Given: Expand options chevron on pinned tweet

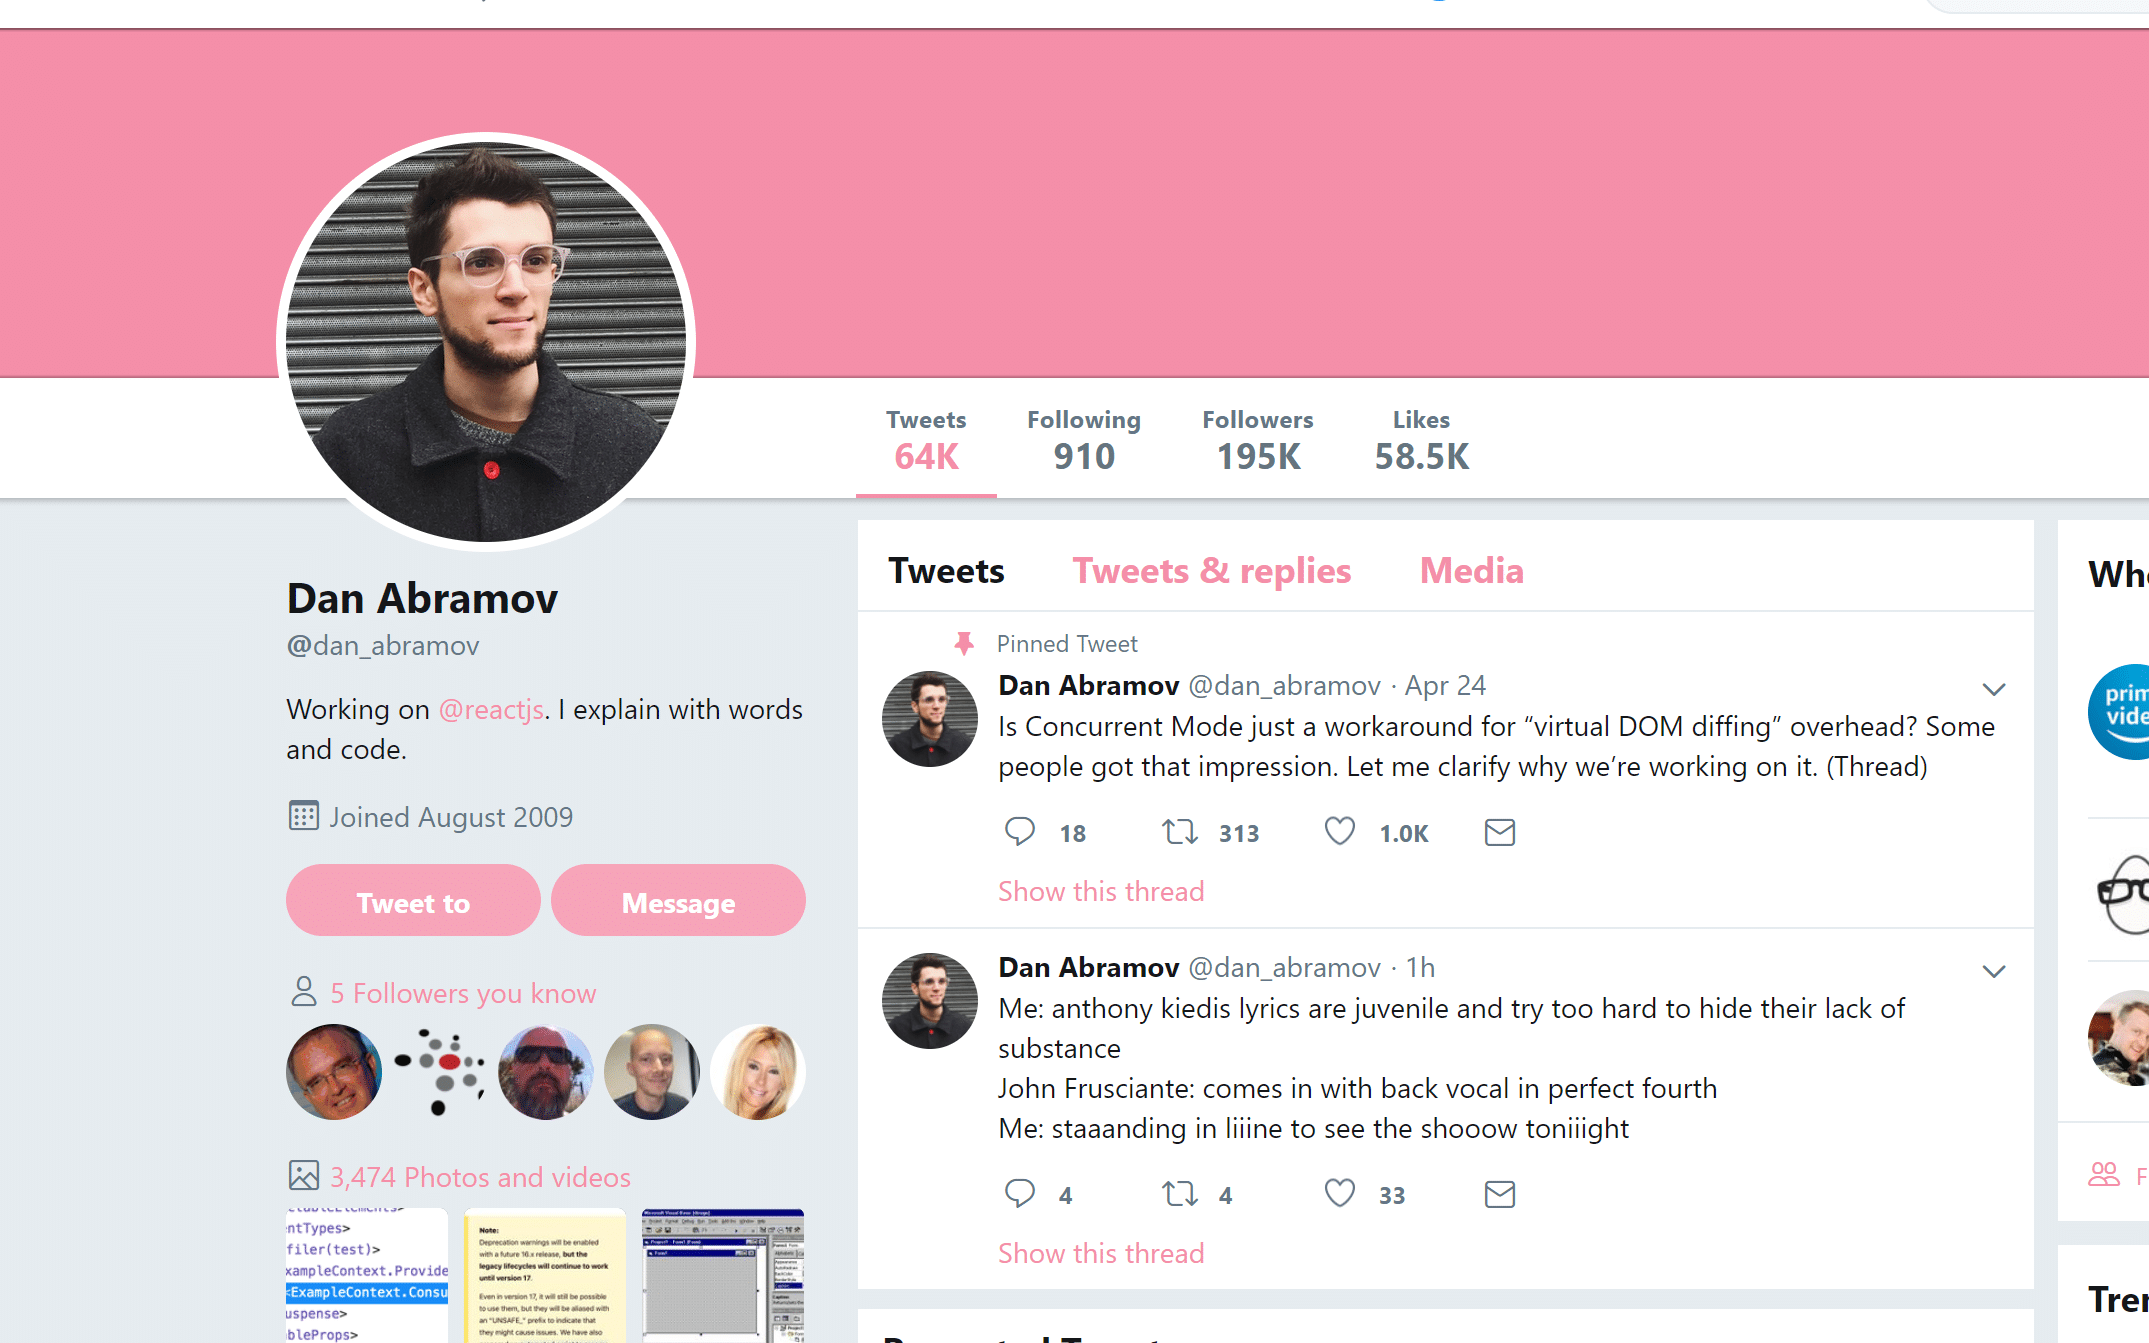Looking at the screenshot, I should pyautogui.click(x=1994, y=689).
